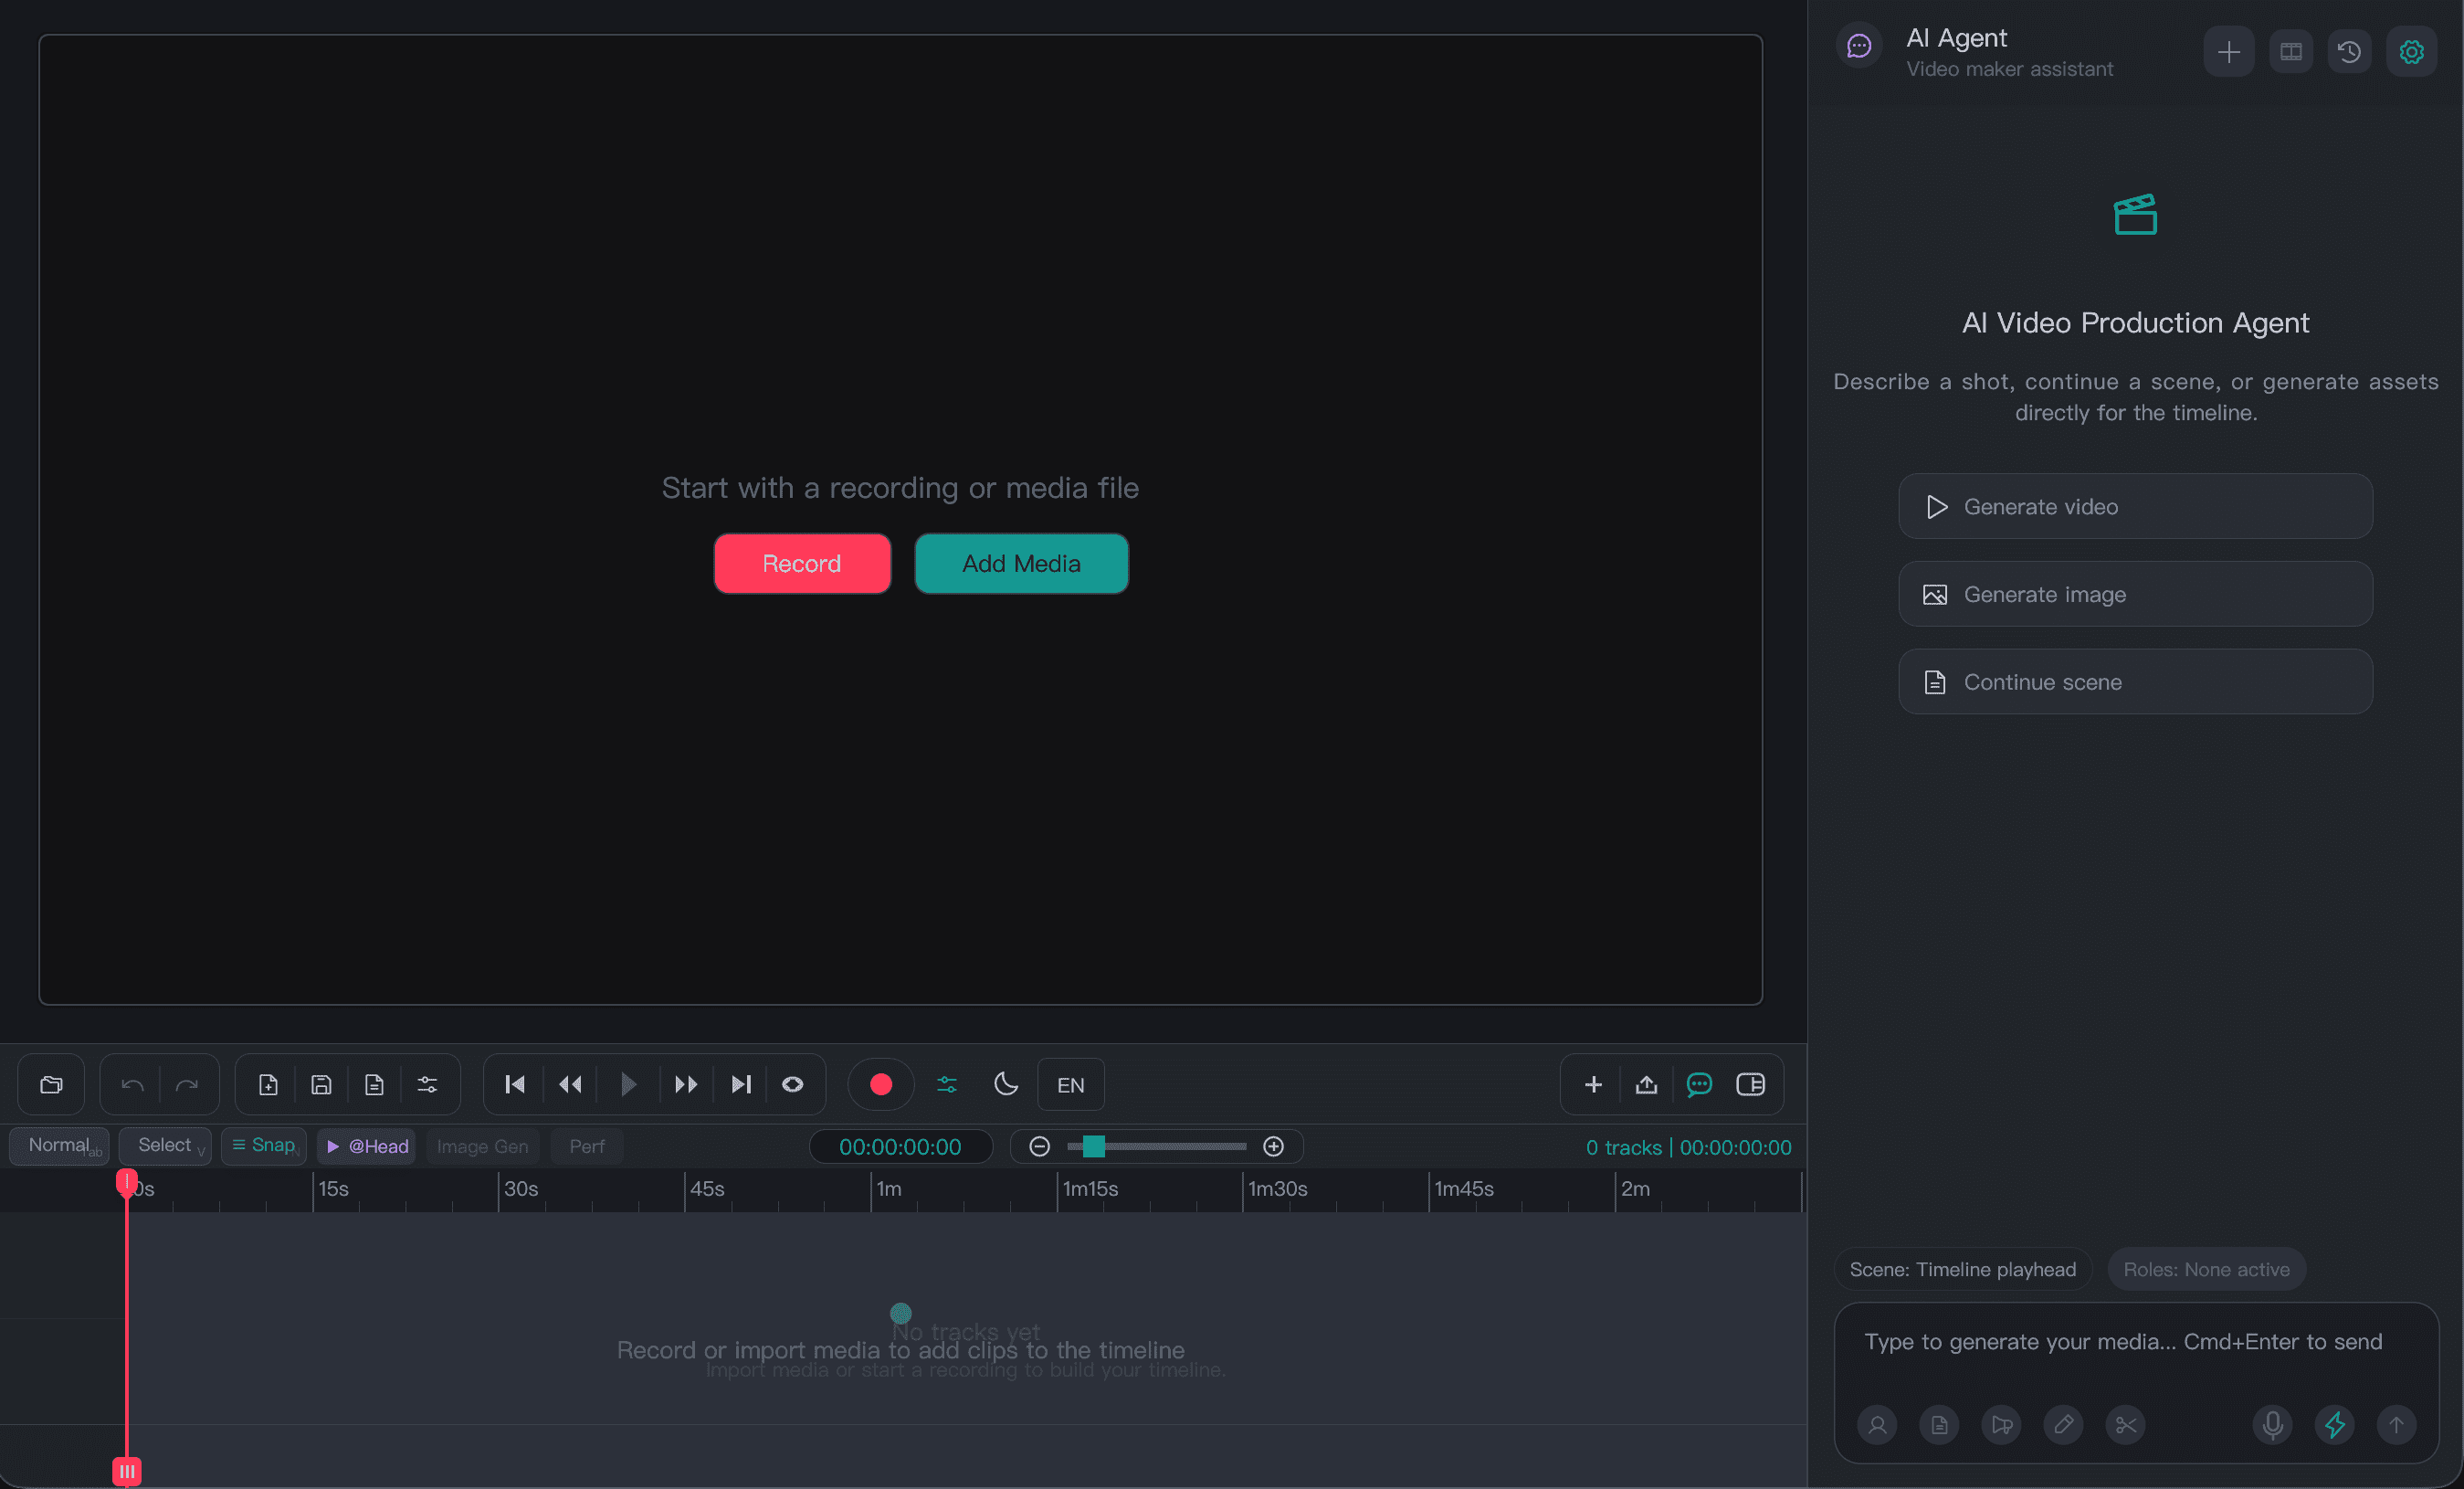Screen dimensions: 2464x1489
Task: Toggle the teal lightning bolt fast mode
Action: [x=2335, y=1425]
